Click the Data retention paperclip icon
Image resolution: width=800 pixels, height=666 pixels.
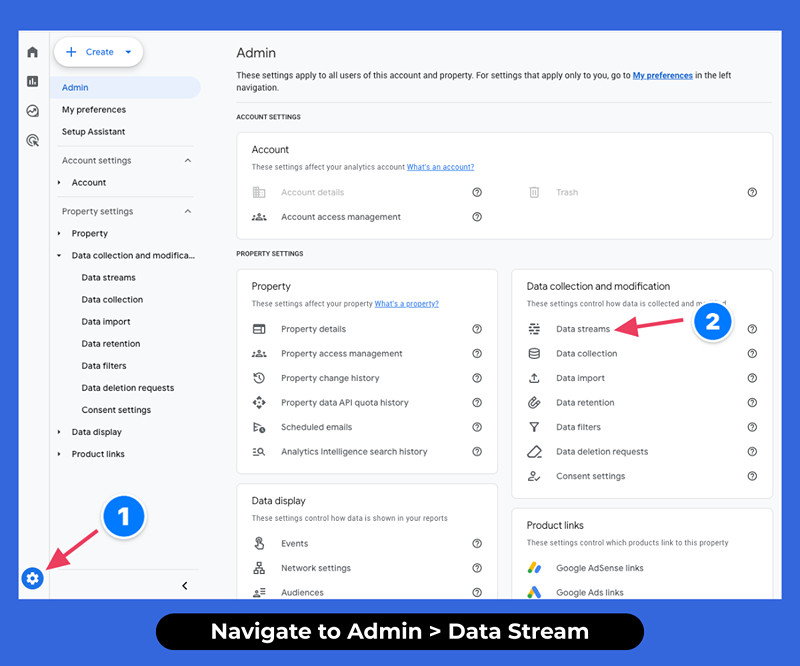(x=534, y=403)
